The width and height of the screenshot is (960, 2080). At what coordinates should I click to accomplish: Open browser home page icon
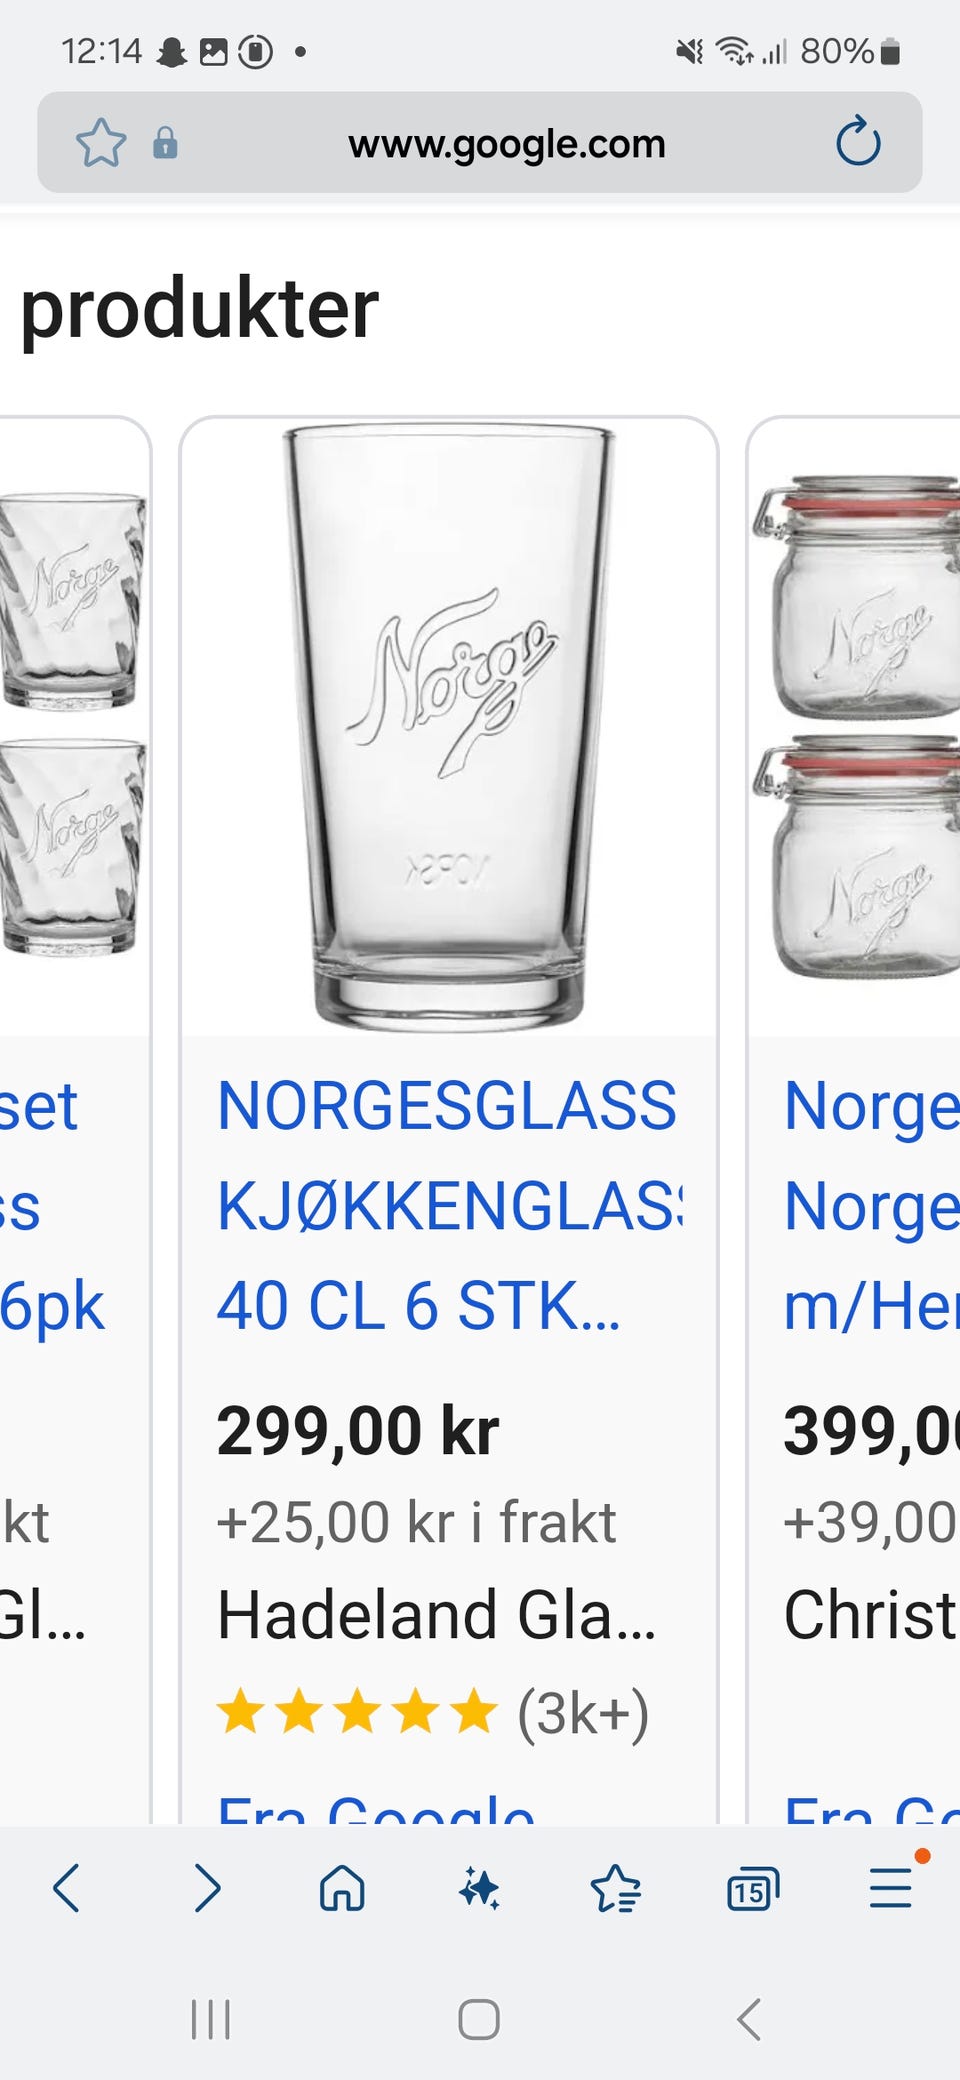point(342,1888)
